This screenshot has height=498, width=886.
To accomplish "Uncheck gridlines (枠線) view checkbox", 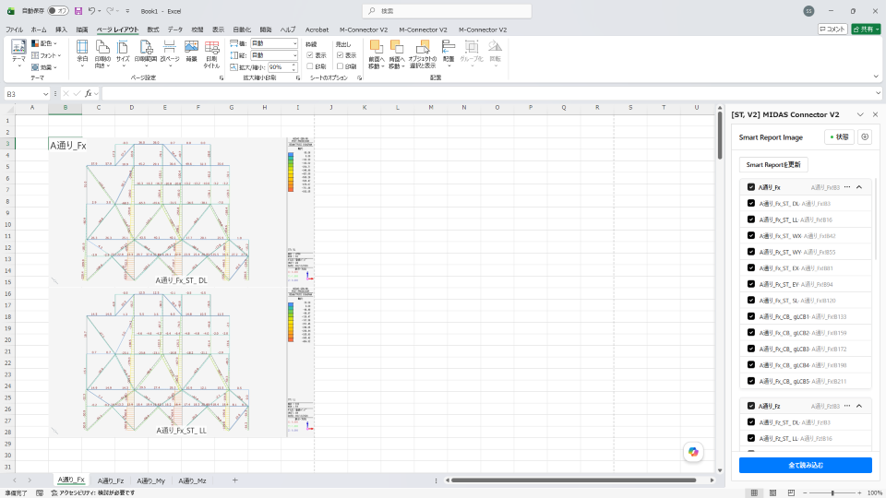I will click(310, 55).
